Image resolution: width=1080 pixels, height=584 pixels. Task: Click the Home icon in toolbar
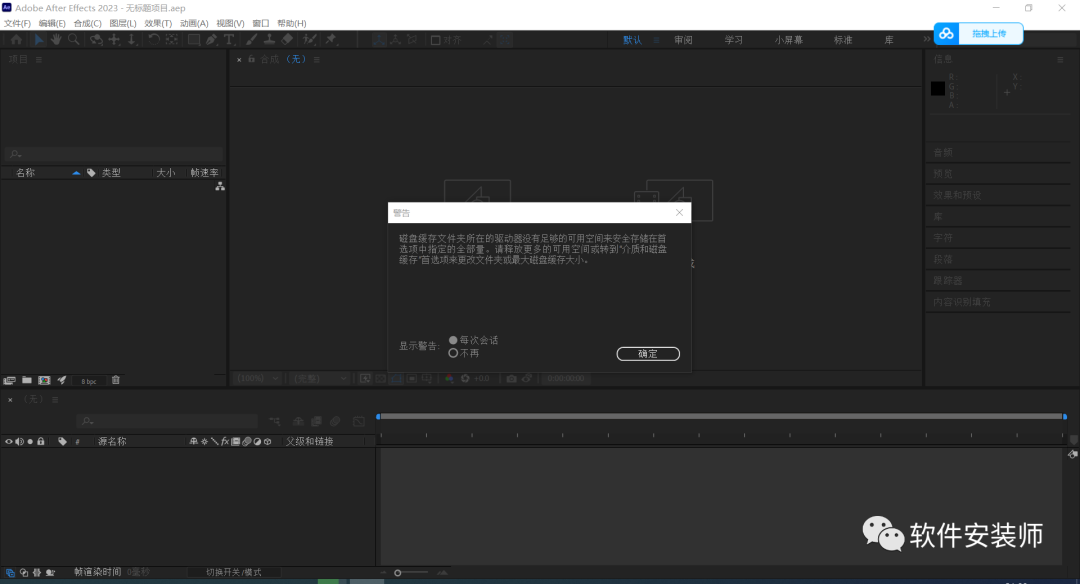(x=17, y=40)
